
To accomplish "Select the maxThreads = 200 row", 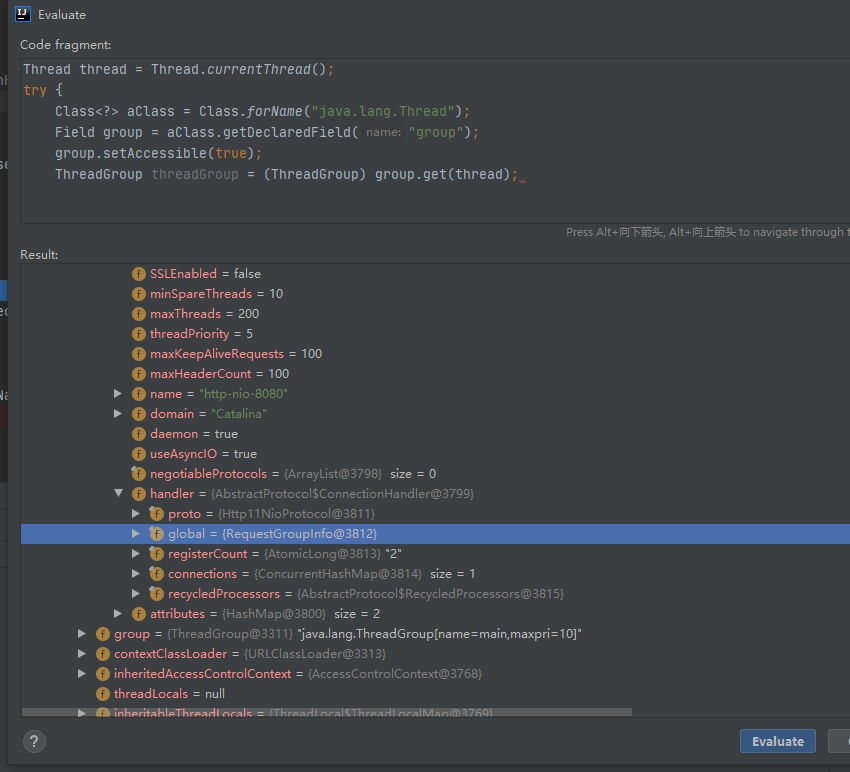I will click(x=435, y=314).
